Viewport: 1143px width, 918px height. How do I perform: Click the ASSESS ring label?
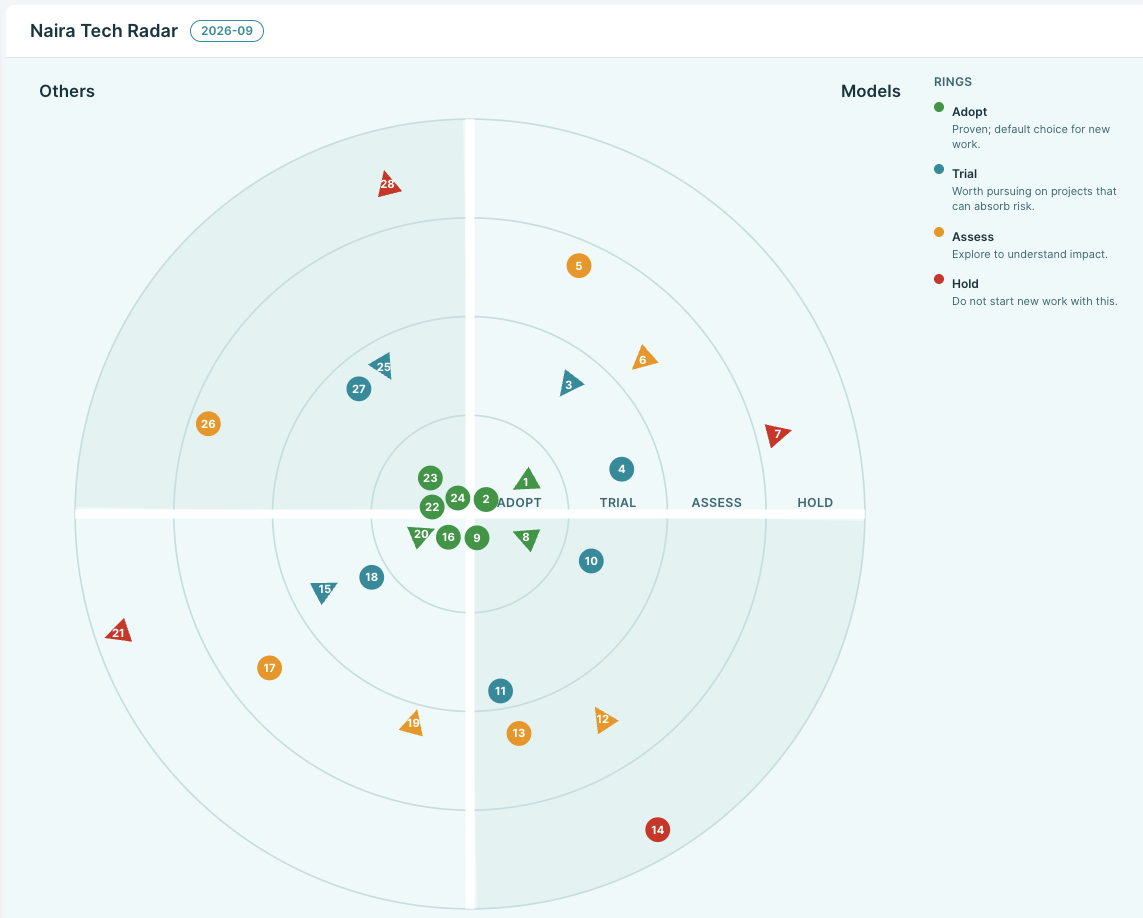coord(717,502)
